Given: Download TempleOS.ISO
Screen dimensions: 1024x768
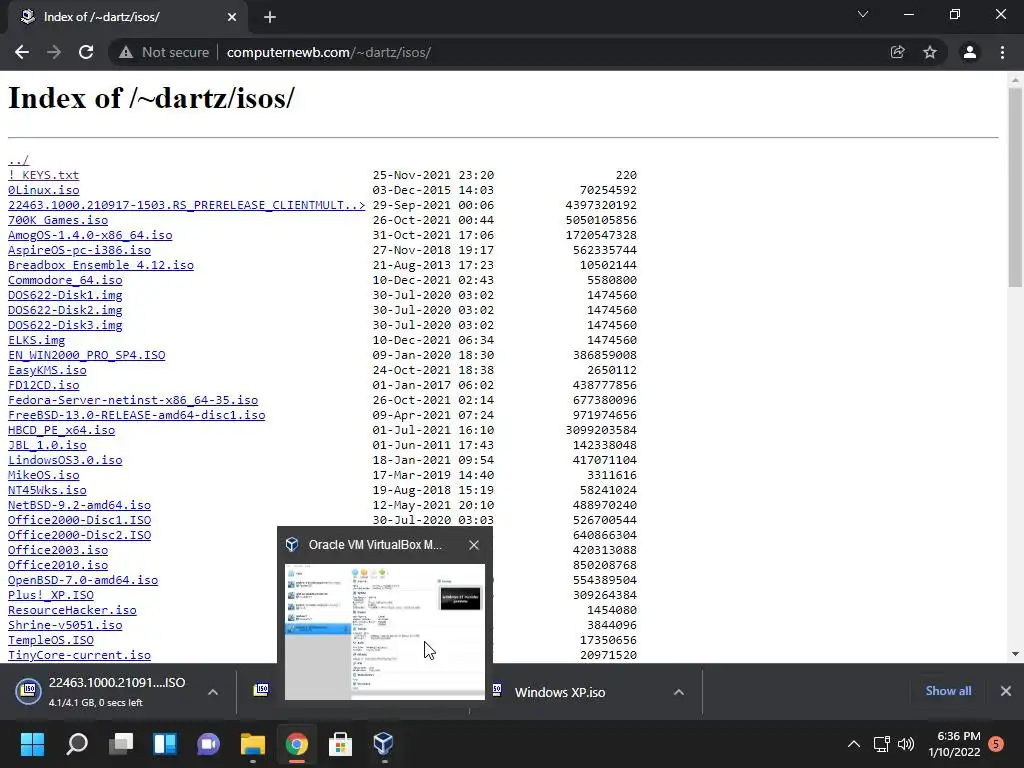Looking at the screenshot, I should 50,641.
